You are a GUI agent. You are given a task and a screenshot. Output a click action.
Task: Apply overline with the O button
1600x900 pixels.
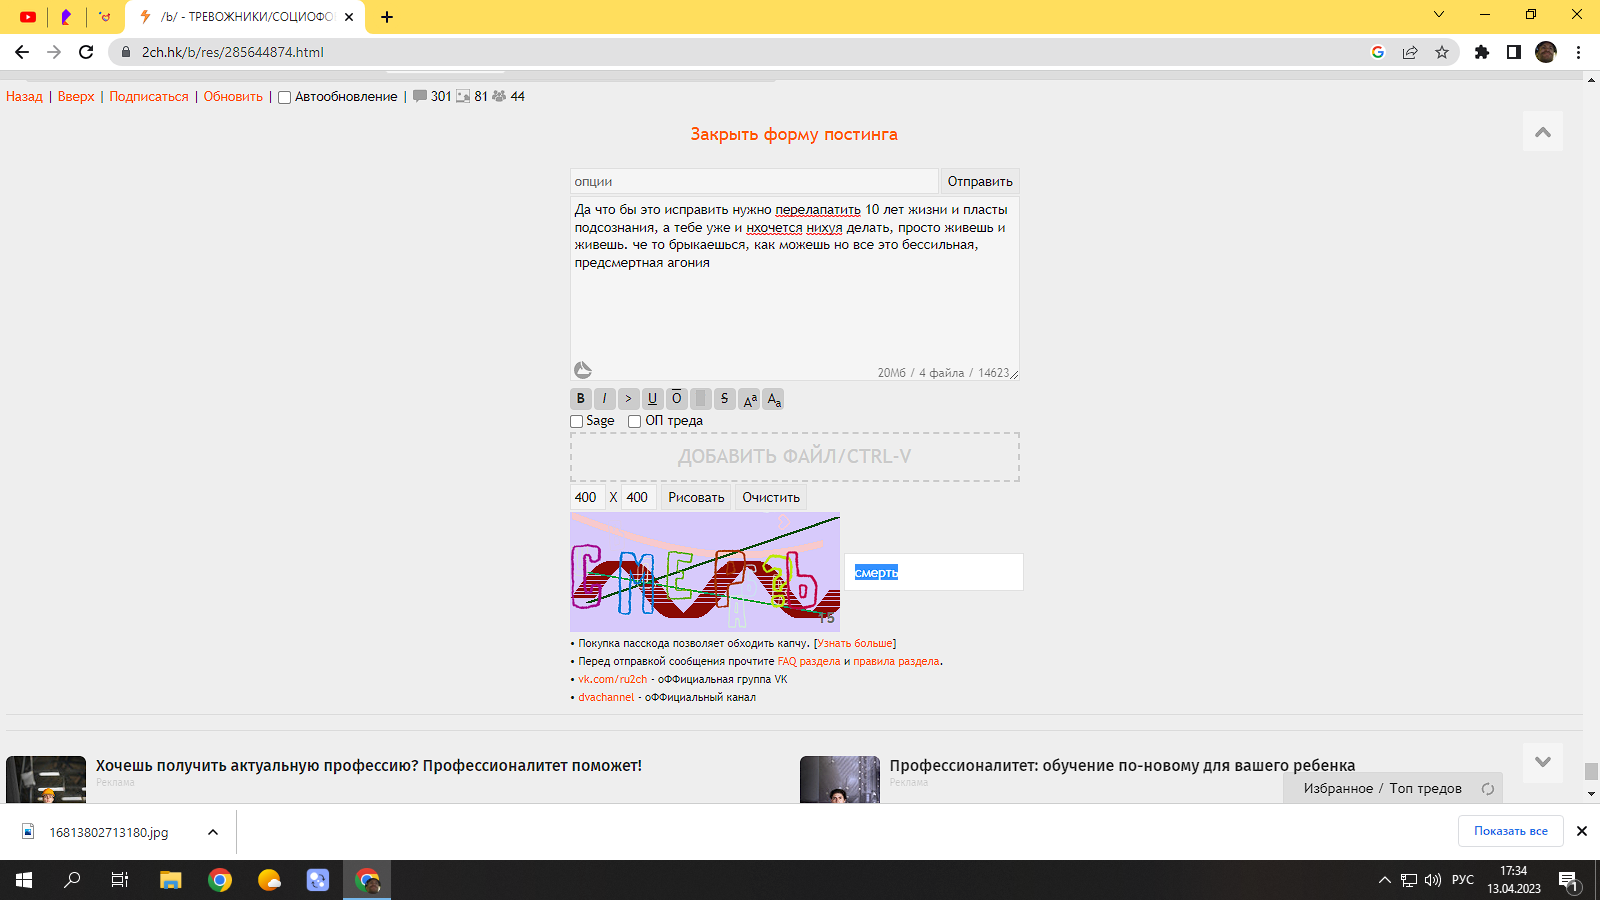(x=677, y=399)
